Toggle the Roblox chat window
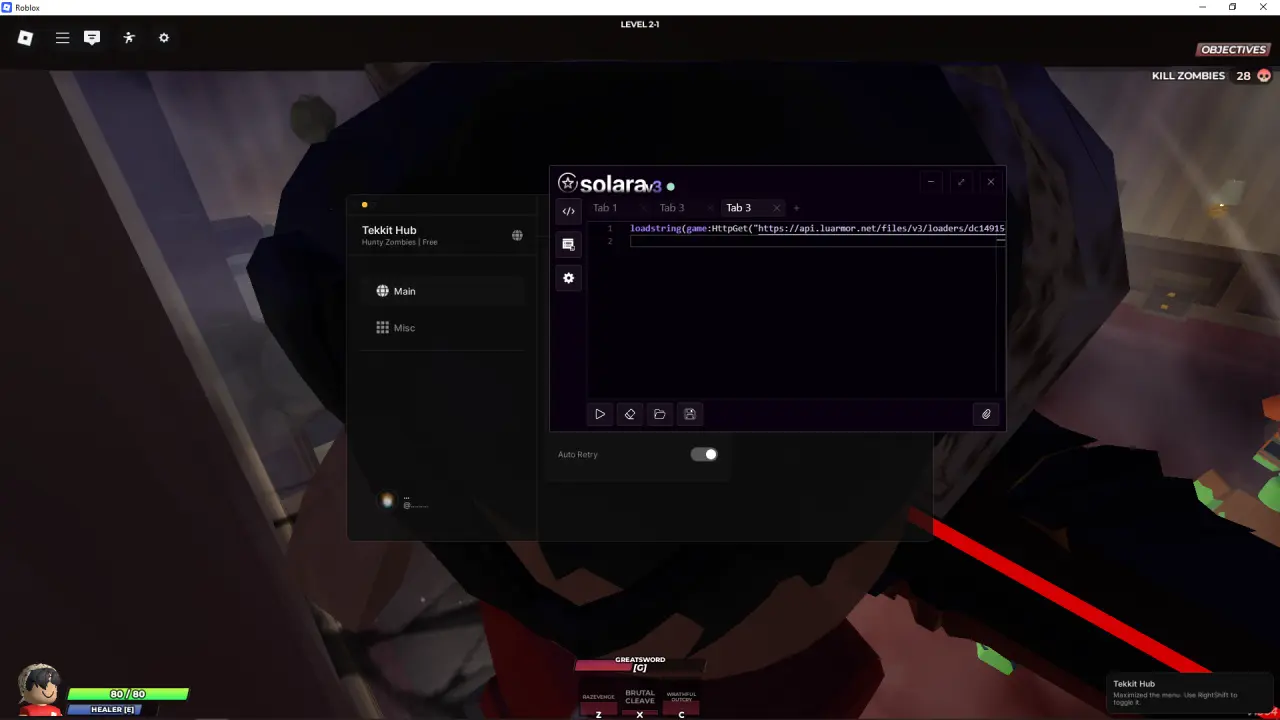This screenshot has width=1280, height=720. click(92, 38)
